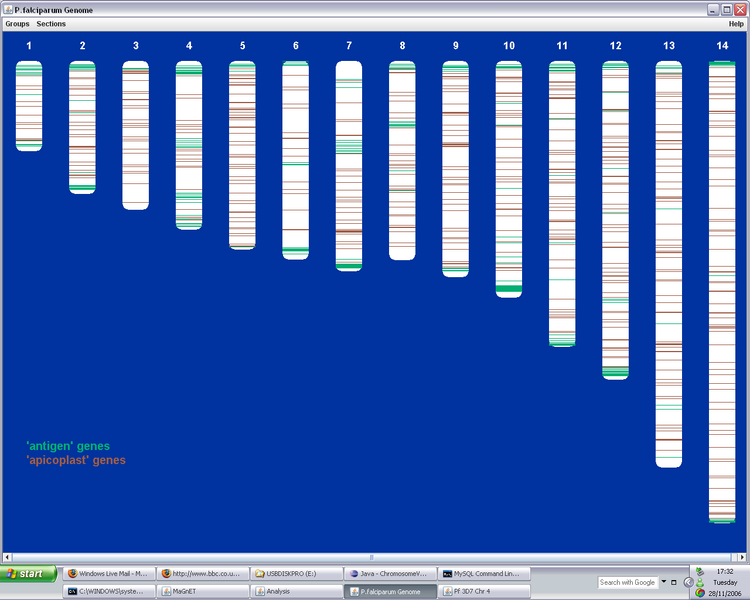
Task: Click the chromosome 14 ideogram
Action: point(722,291)
